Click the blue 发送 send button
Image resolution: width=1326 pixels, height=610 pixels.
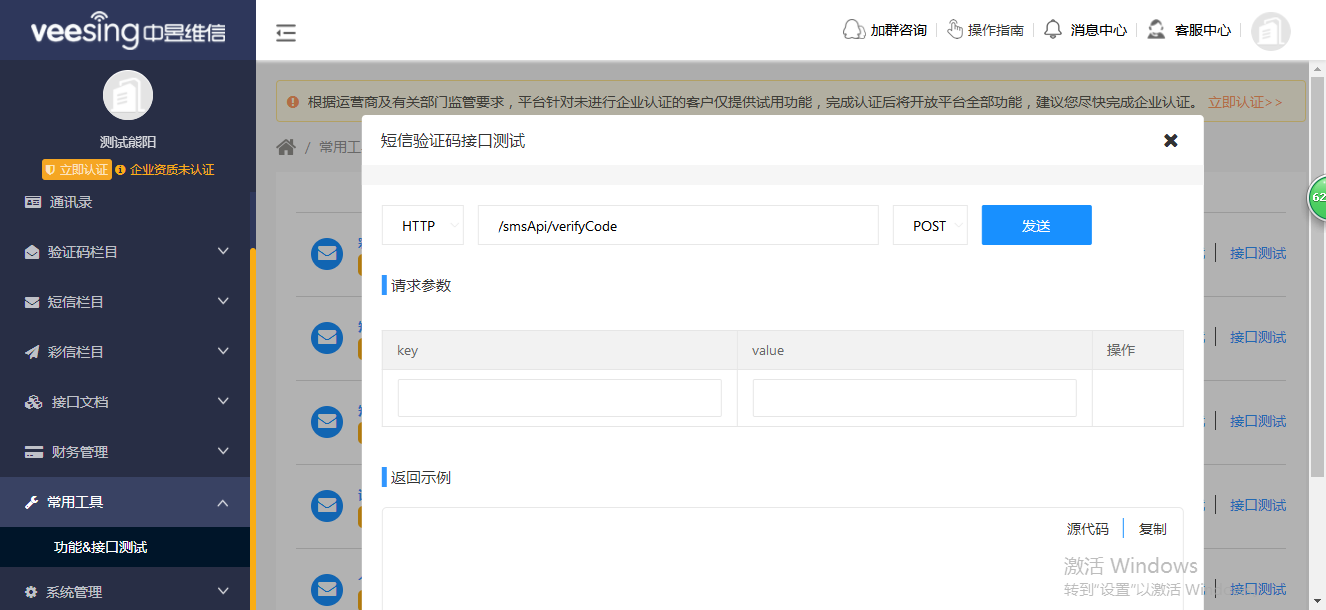tap(1037, 225)
